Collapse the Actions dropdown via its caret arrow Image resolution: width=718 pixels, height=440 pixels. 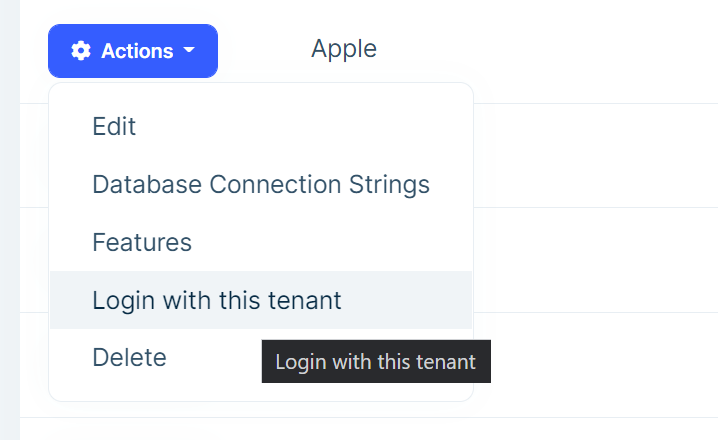click(x=189, y=51)
